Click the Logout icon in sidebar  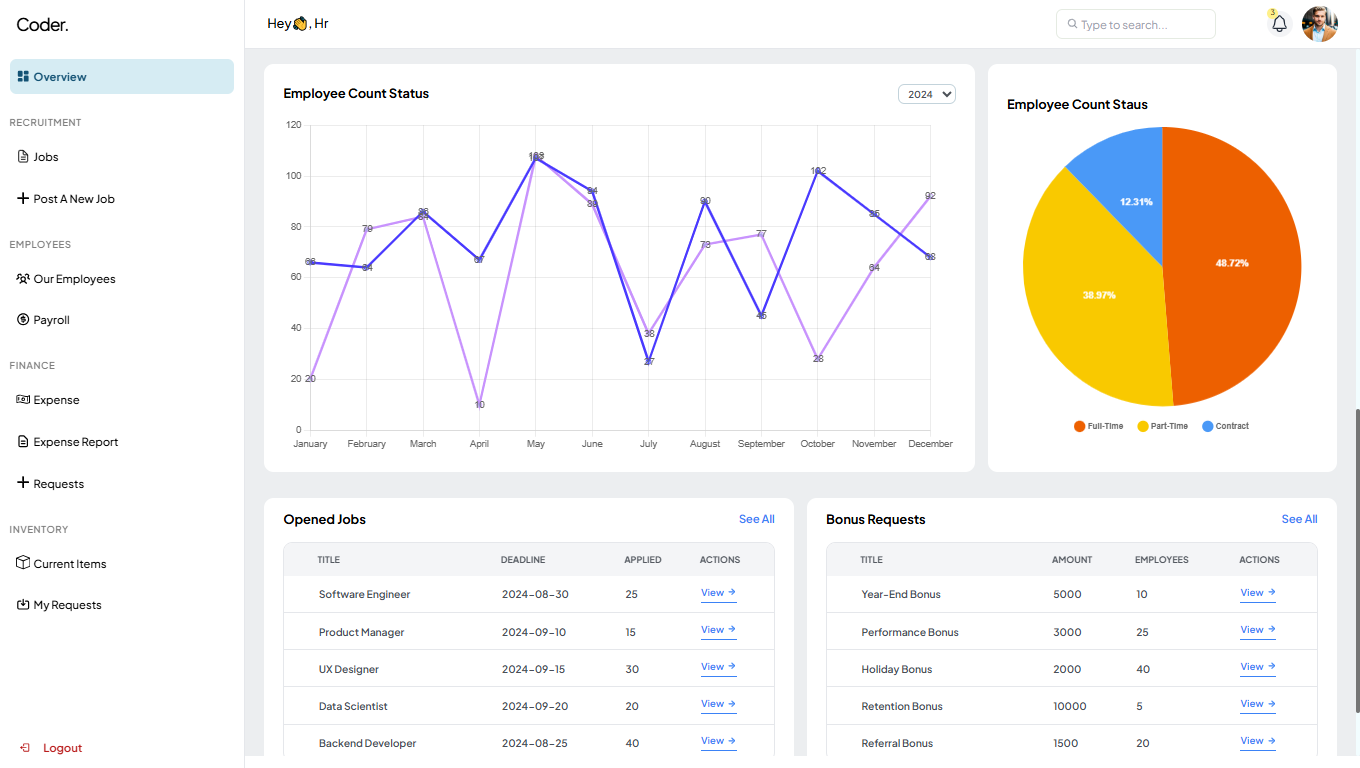click(x=25, y=748)
